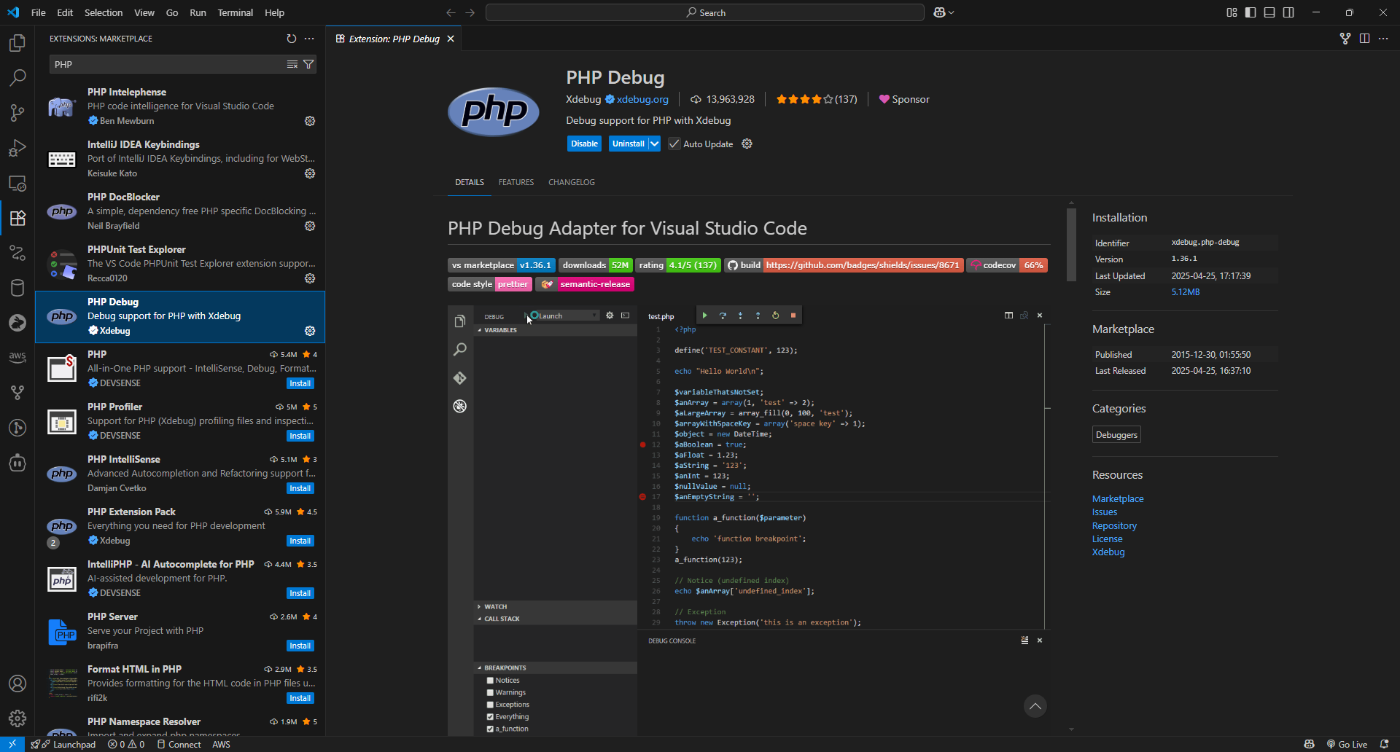
Task: Open the Source Control view
Action: [17, 113]
